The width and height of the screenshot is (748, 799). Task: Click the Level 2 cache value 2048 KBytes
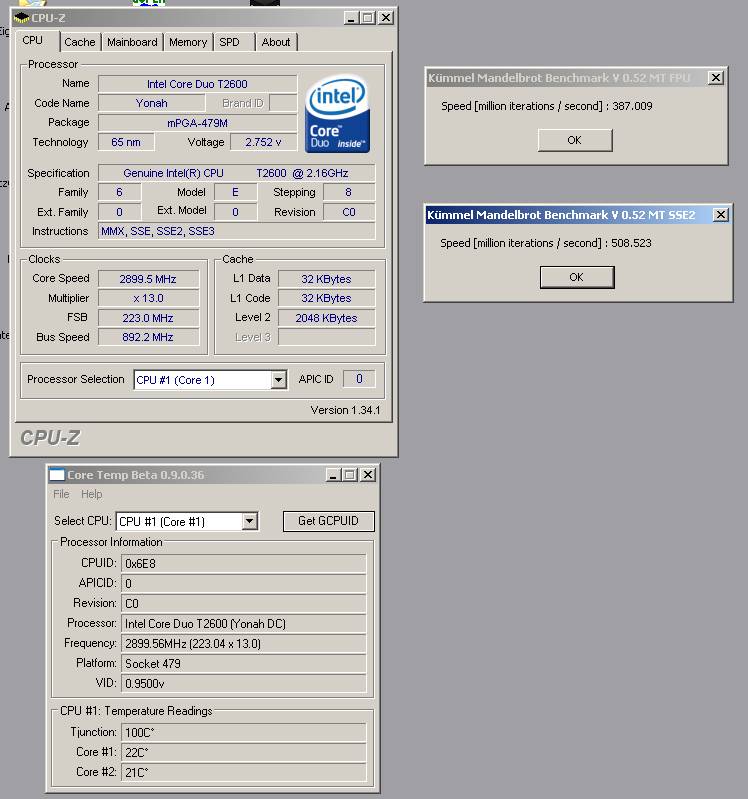[x=327, y=318]
